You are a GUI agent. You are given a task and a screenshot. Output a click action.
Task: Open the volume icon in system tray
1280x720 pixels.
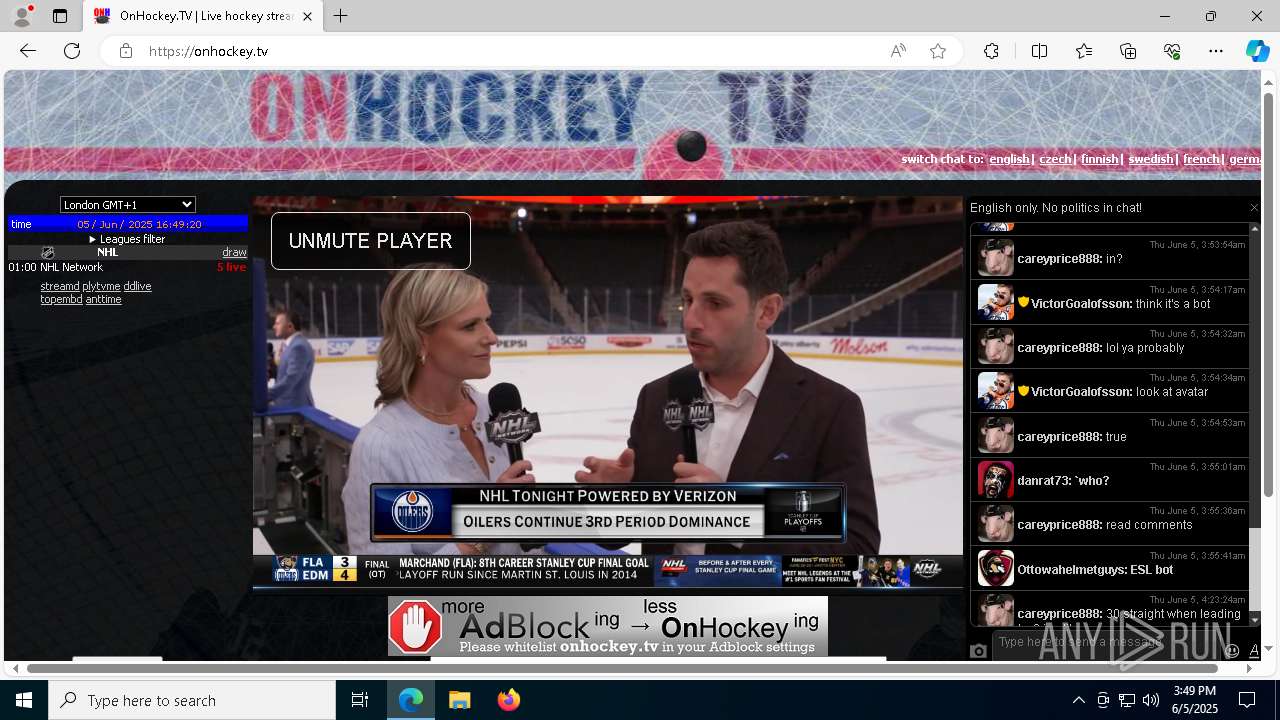1151,700
